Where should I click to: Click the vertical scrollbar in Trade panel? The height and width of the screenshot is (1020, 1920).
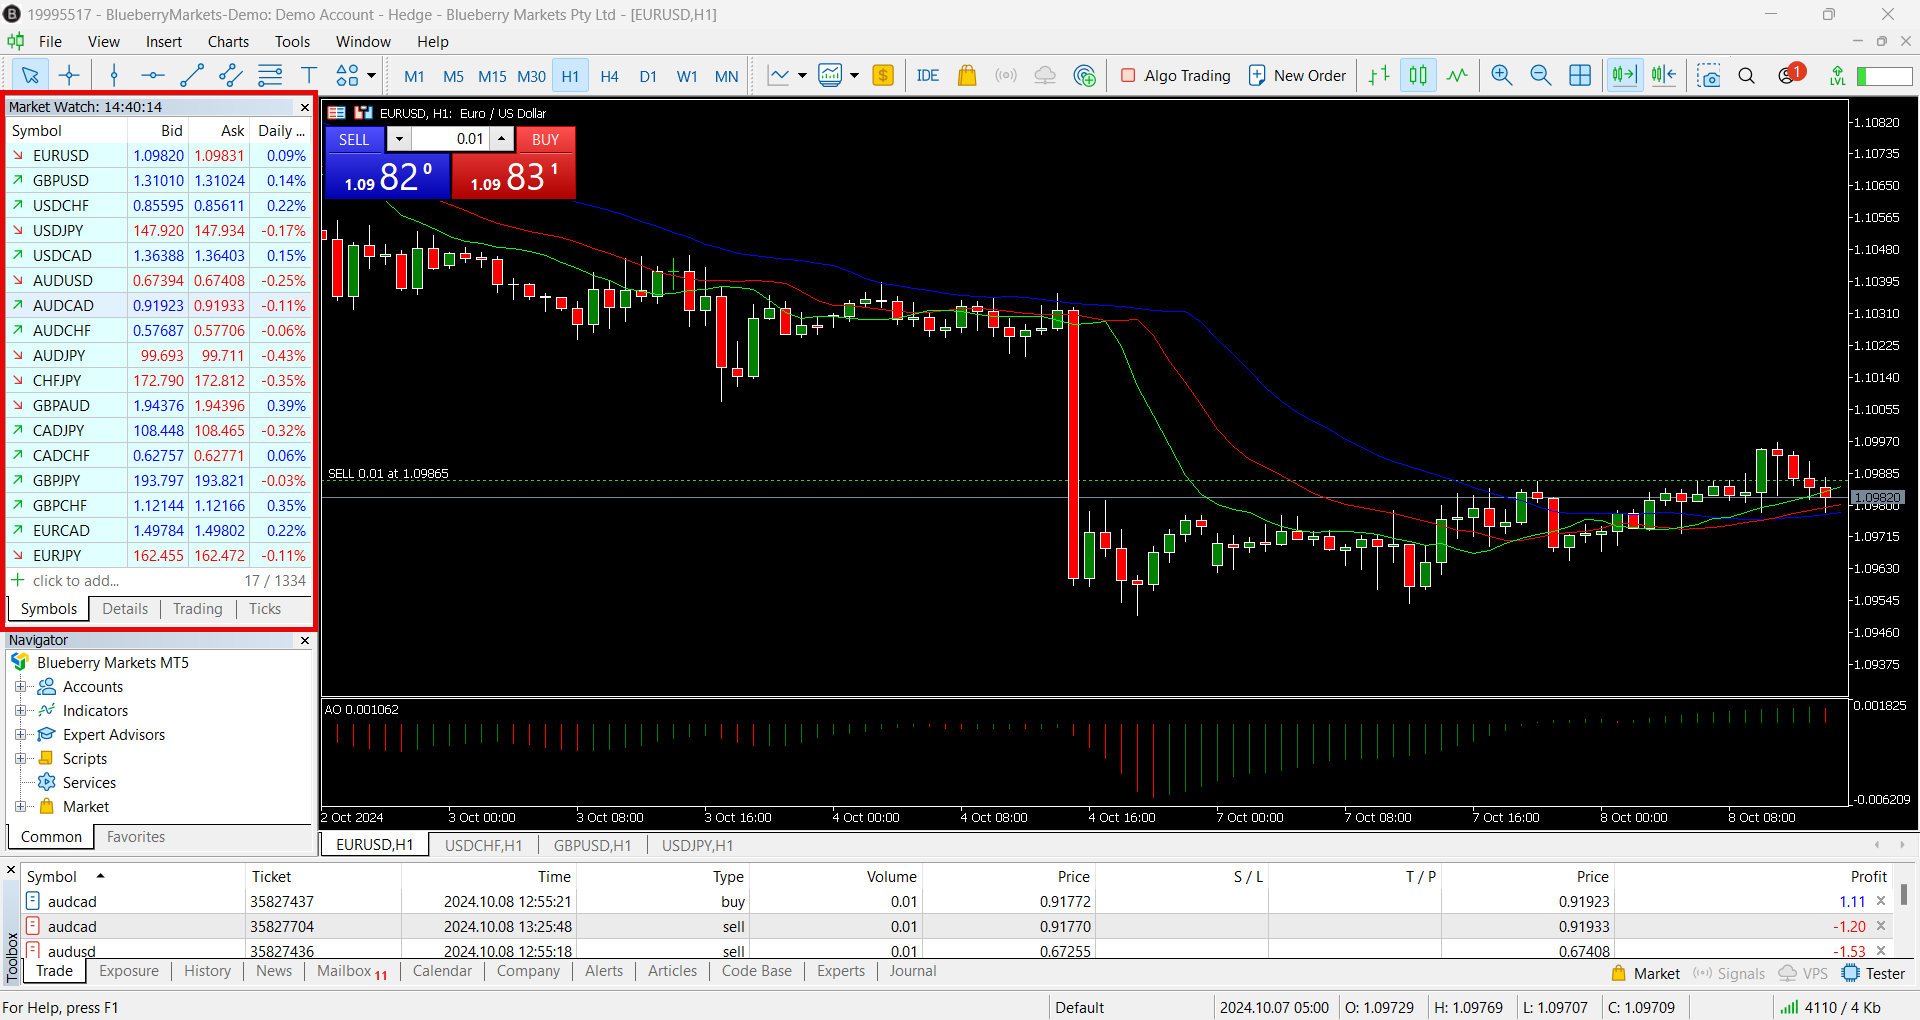pyautogui.click(x=1904, y=894)
